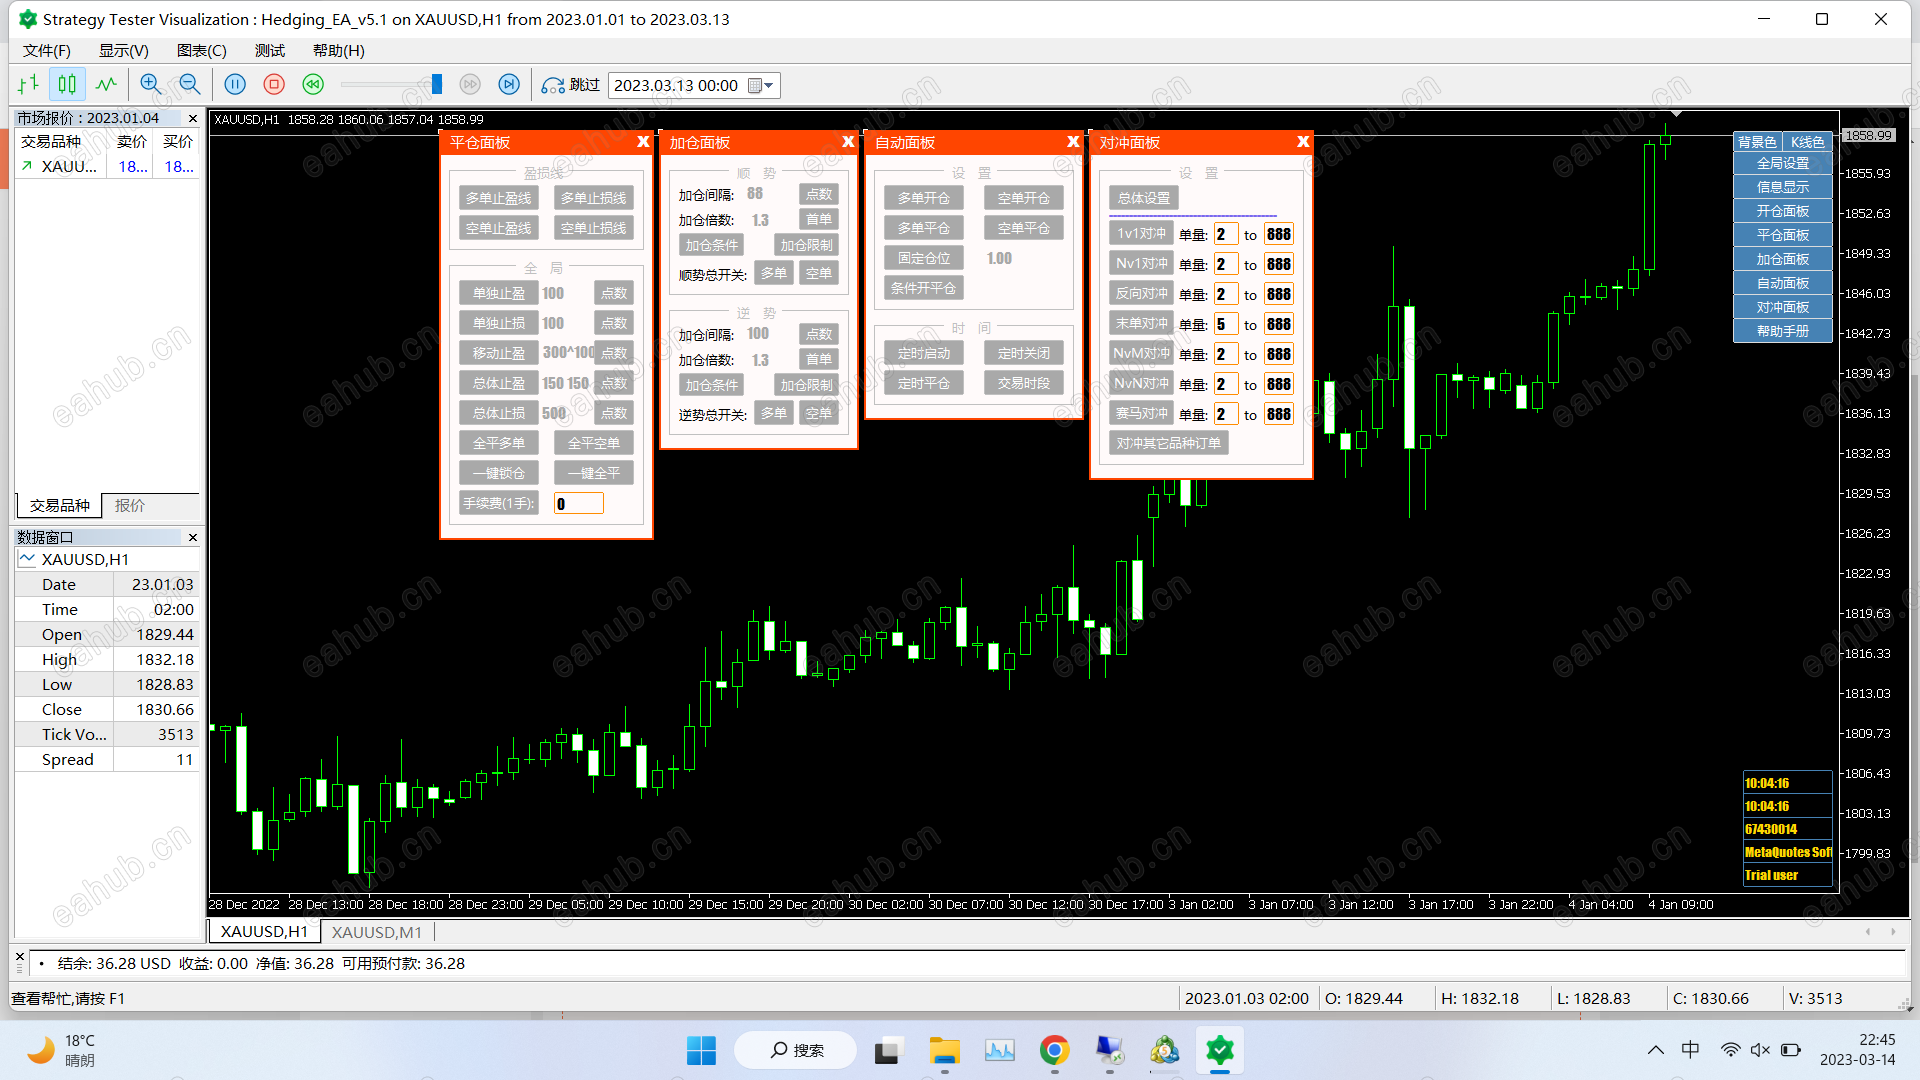Open 帮助手册 from the side buttons
Image resolution: width=1920 pixels, height=1080 pixels.
pos(1782,331)
